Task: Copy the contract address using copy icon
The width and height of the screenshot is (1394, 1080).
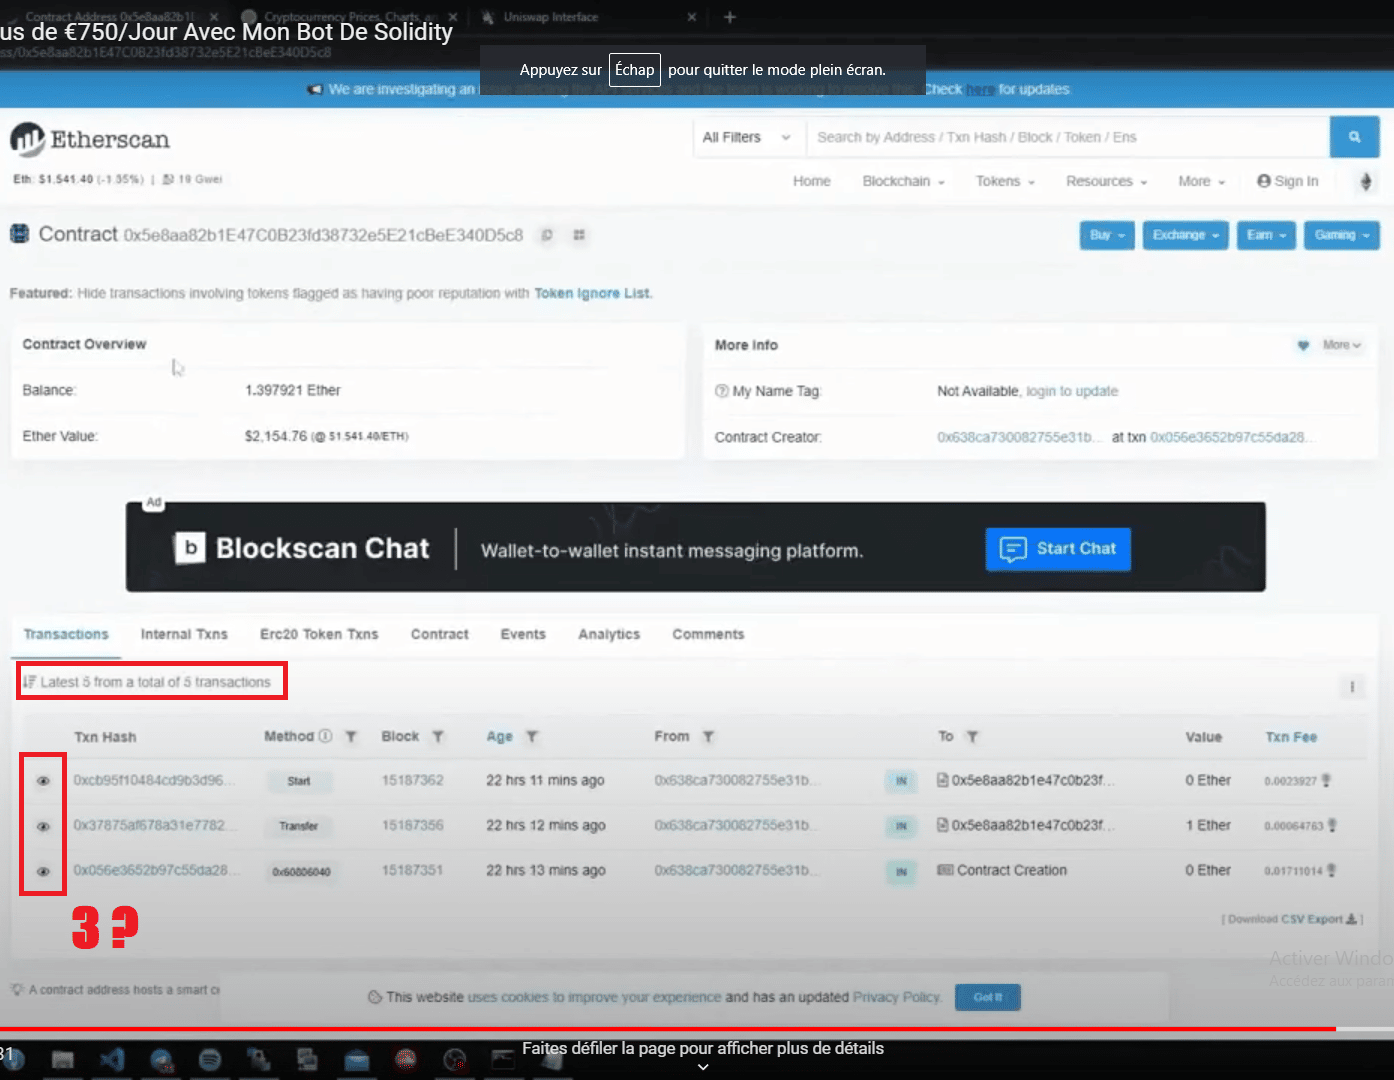Action: click(546, 235)
